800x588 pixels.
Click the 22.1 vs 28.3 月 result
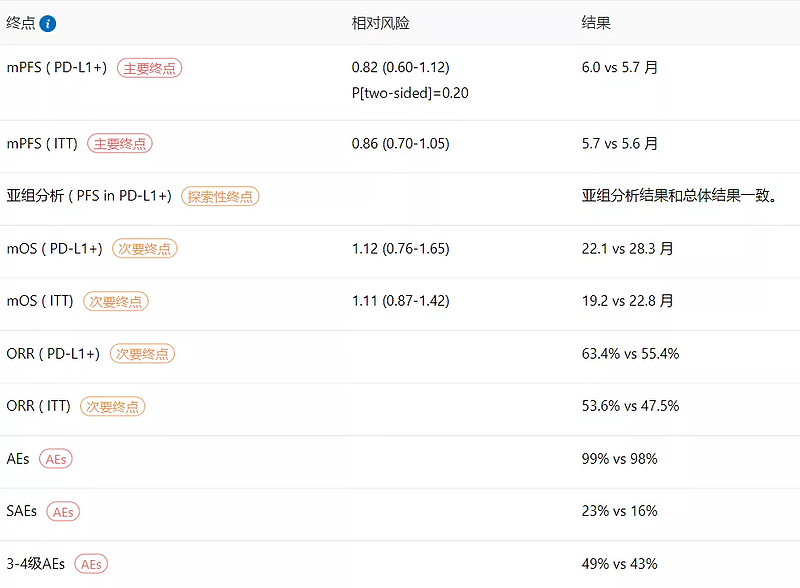pos(627,249)
